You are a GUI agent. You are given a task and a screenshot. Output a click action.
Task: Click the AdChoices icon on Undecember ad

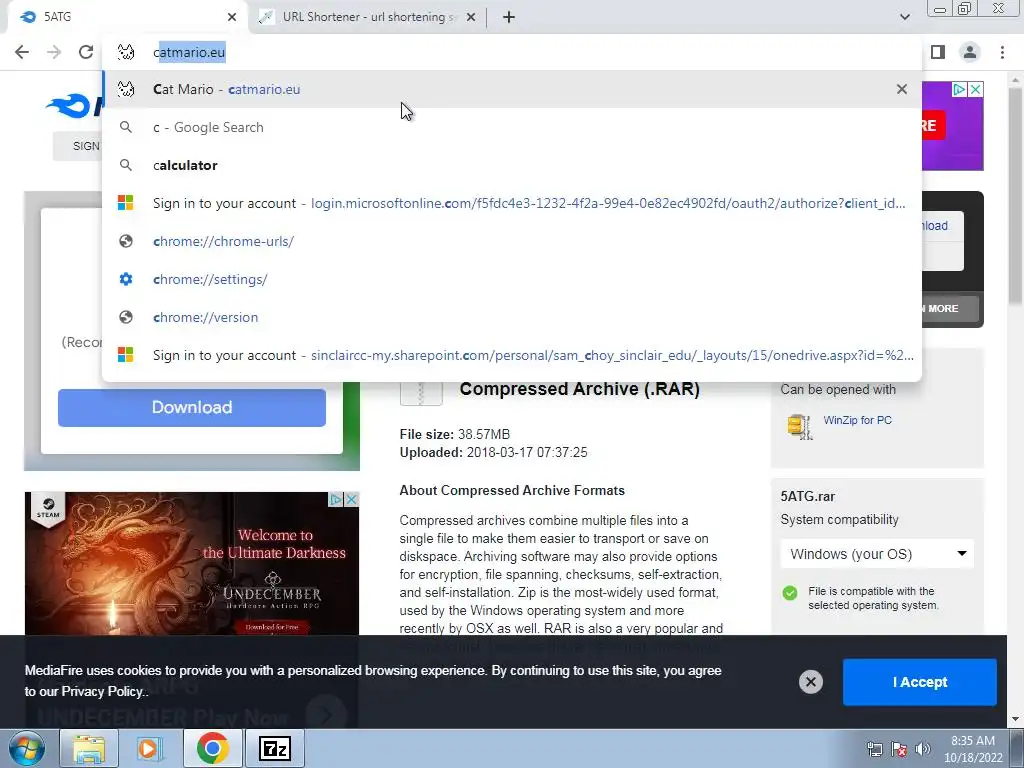(336, 500)
